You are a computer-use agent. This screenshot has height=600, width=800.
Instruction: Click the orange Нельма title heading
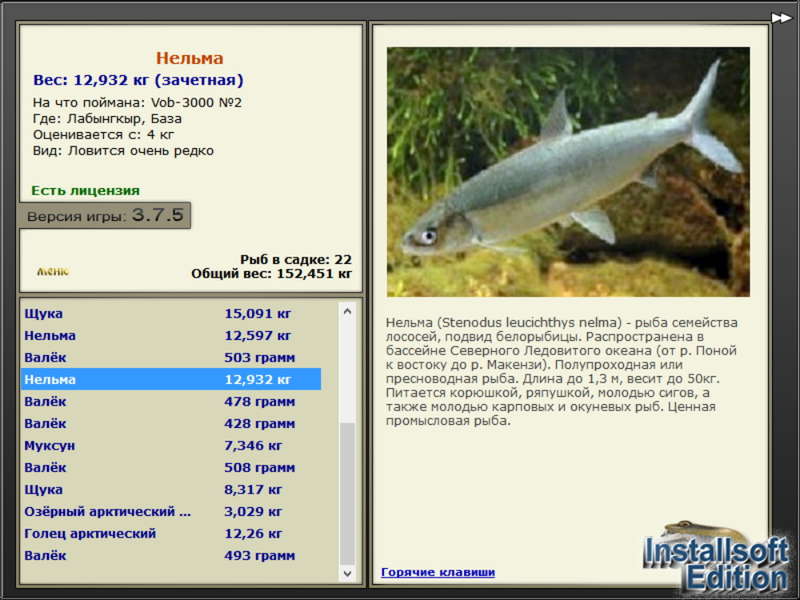coord(189,58)
